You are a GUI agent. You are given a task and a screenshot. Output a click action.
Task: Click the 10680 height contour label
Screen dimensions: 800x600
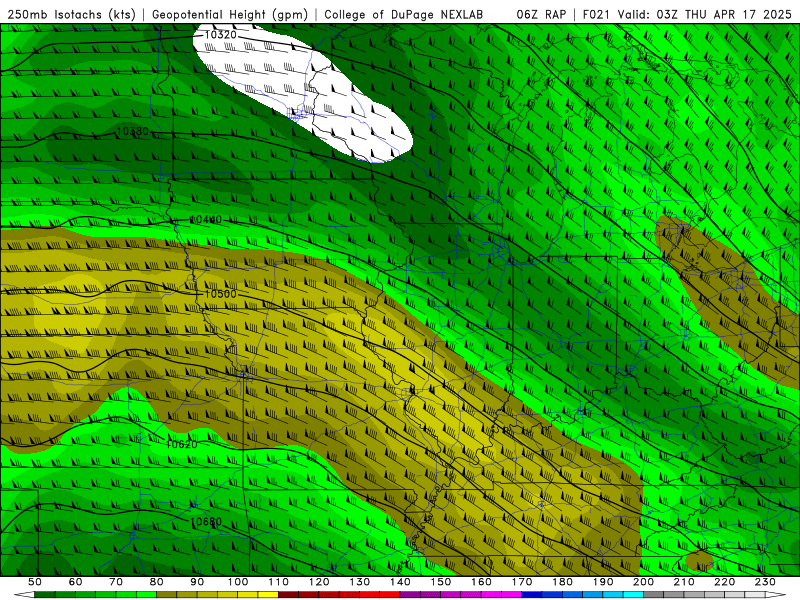(206, 522)
